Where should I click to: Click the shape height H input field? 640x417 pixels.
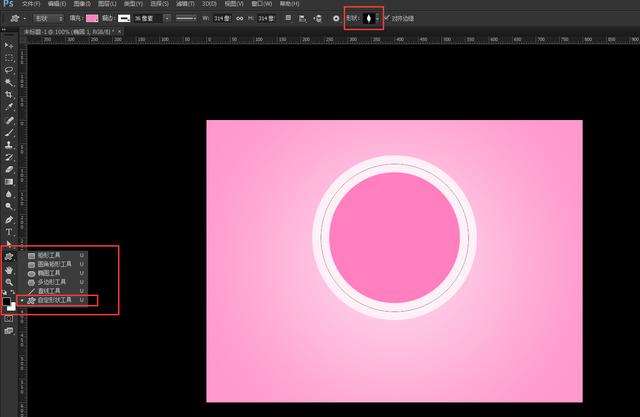267,18
